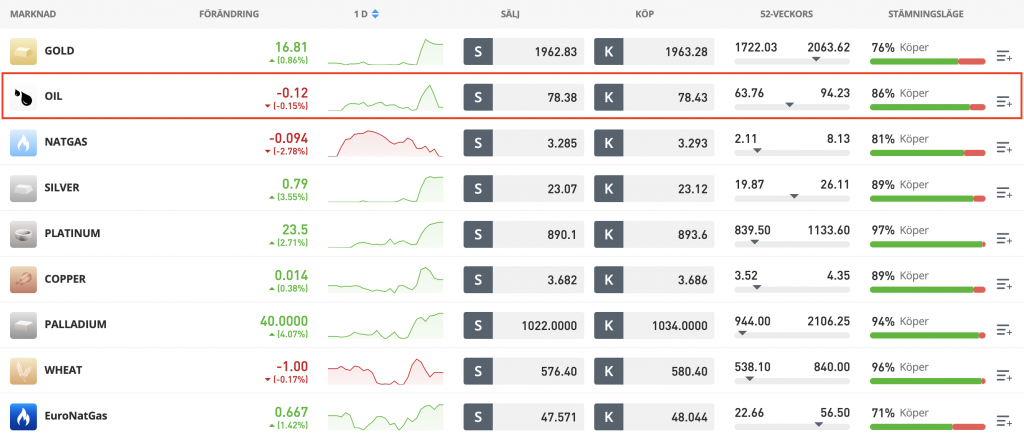Open the COPPER 1-day sparkline chart
Image resolution: width=1024 pixels, height=438 pixels.
(x=386, y=279)
